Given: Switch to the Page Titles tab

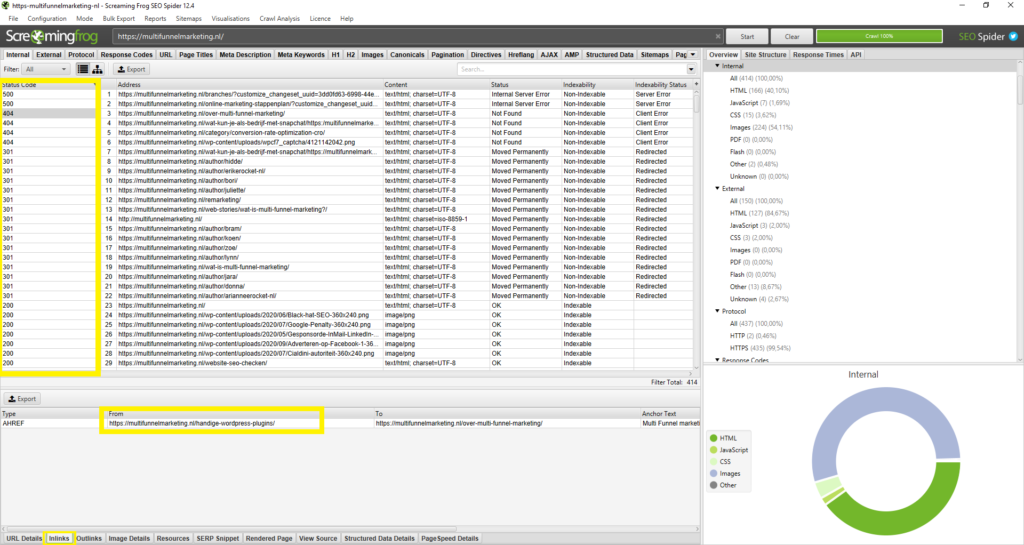Looking at the screenshot, I should (196, 55).
